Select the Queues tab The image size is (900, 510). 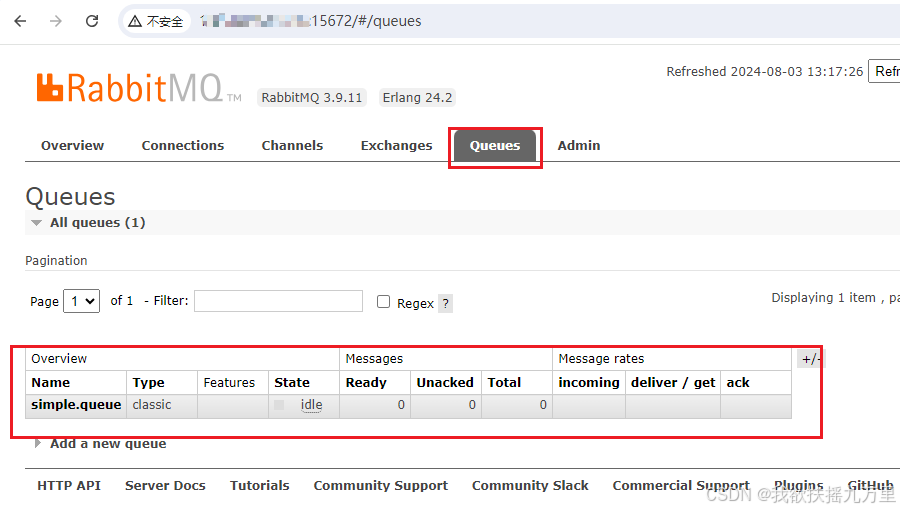[495, 146]
